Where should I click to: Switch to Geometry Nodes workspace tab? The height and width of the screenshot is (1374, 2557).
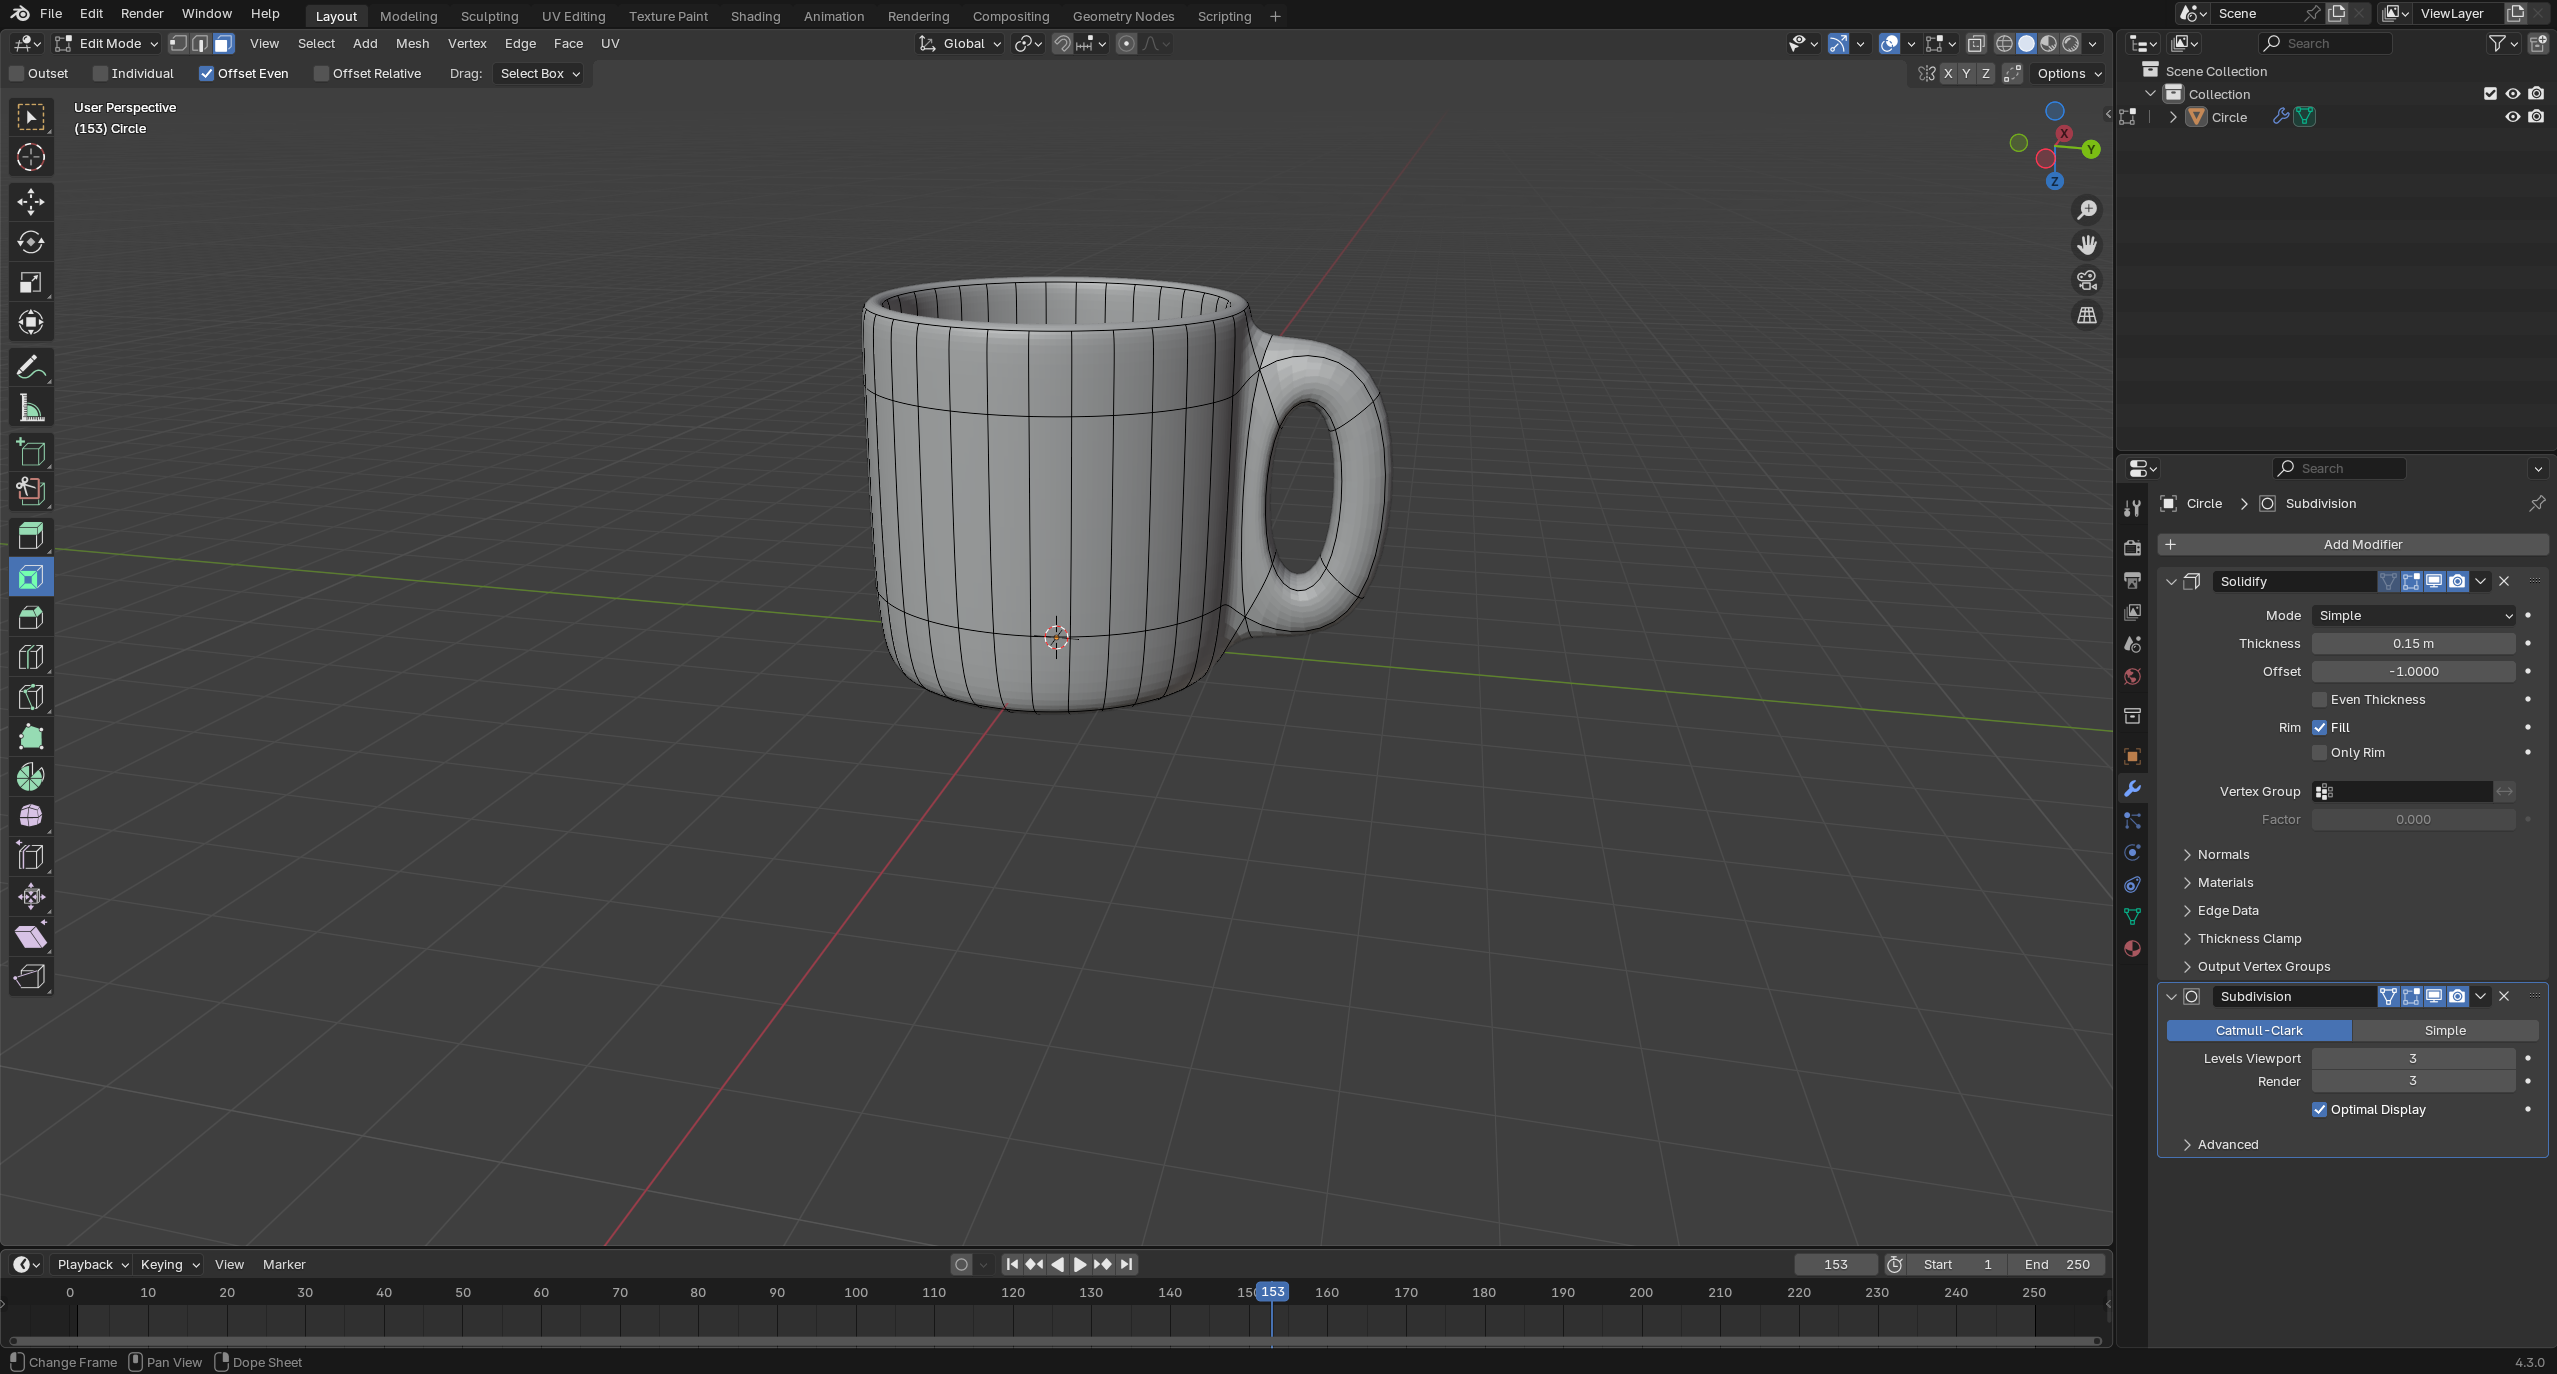[x=1123, y=16]
